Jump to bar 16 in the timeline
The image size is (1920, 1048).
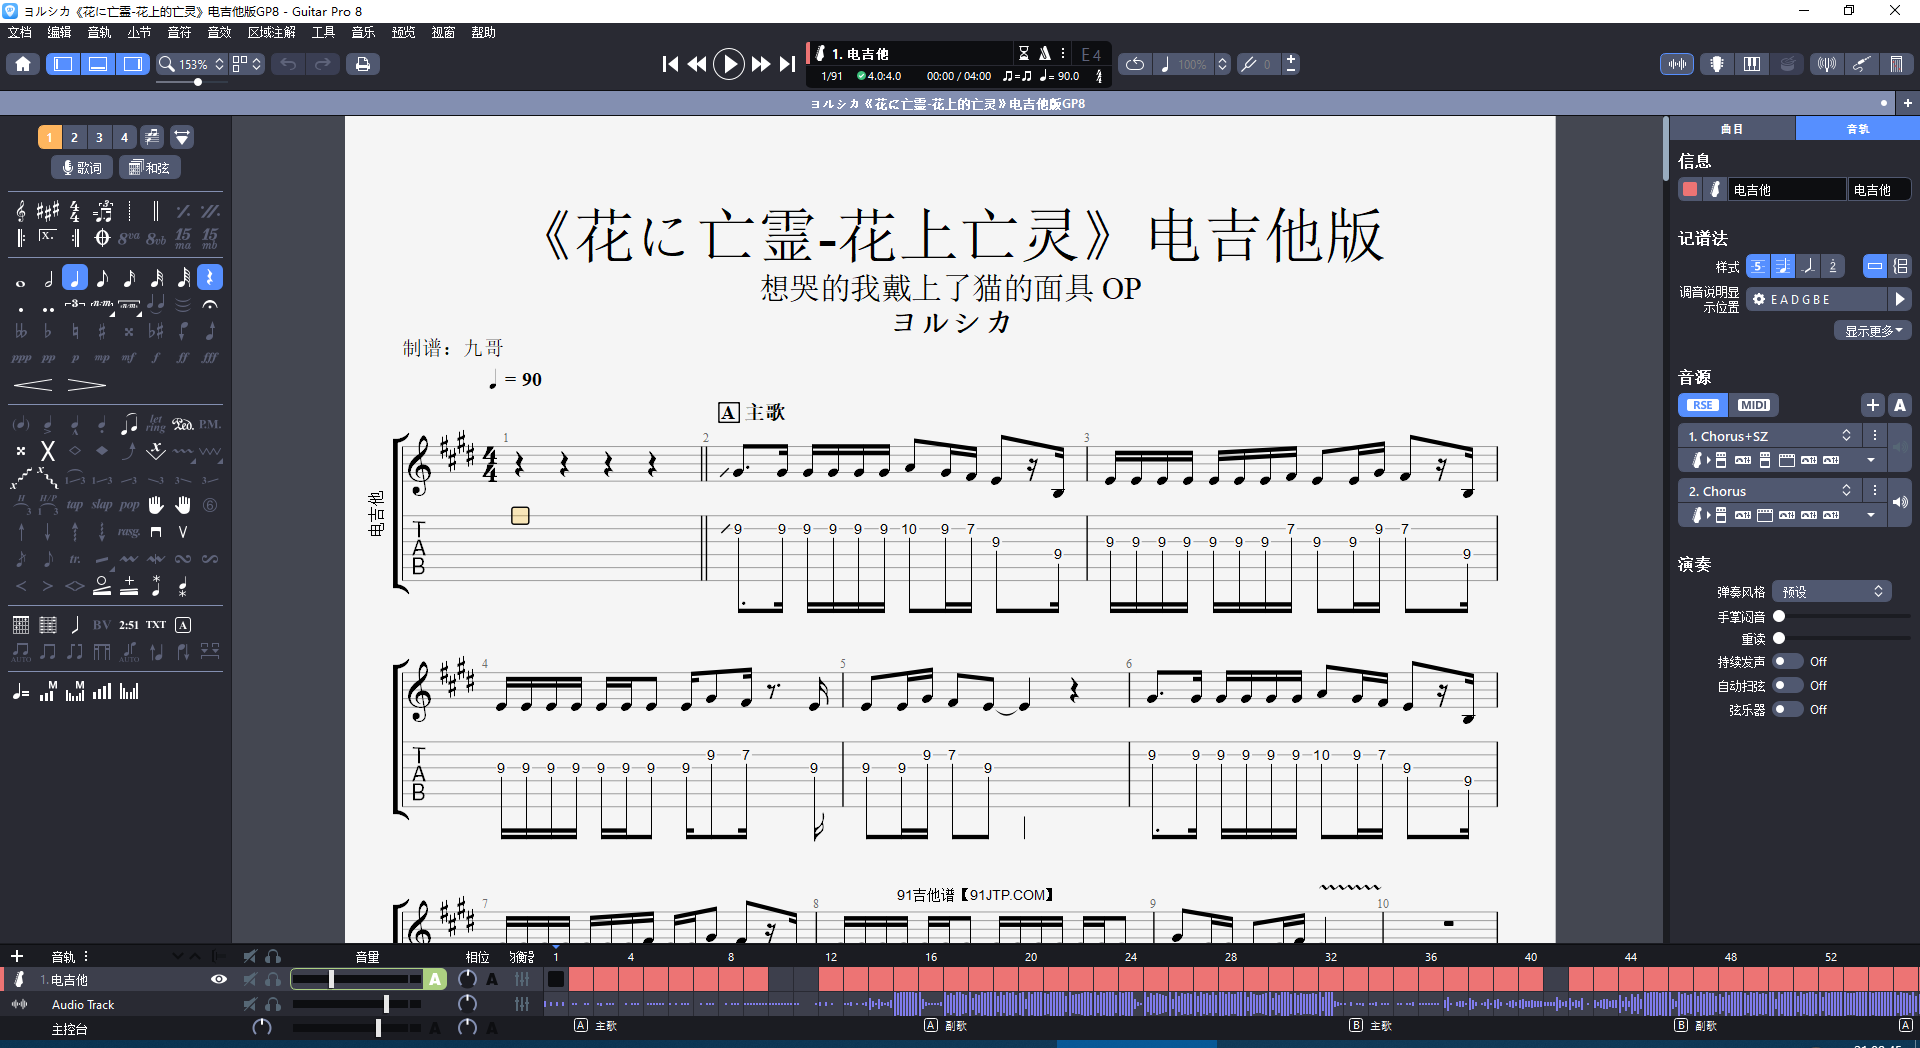click(931, 957)
